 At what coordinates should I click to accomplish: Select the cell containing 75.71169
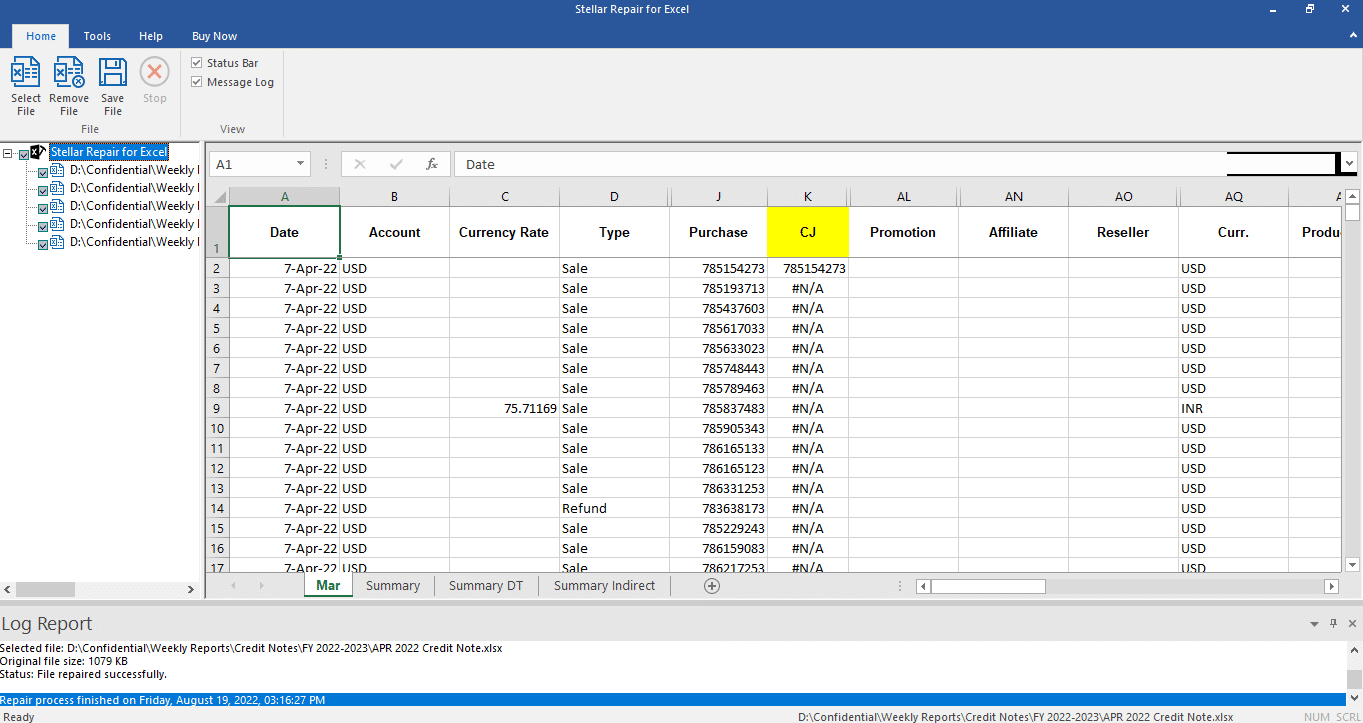click(x=504, y=408)
